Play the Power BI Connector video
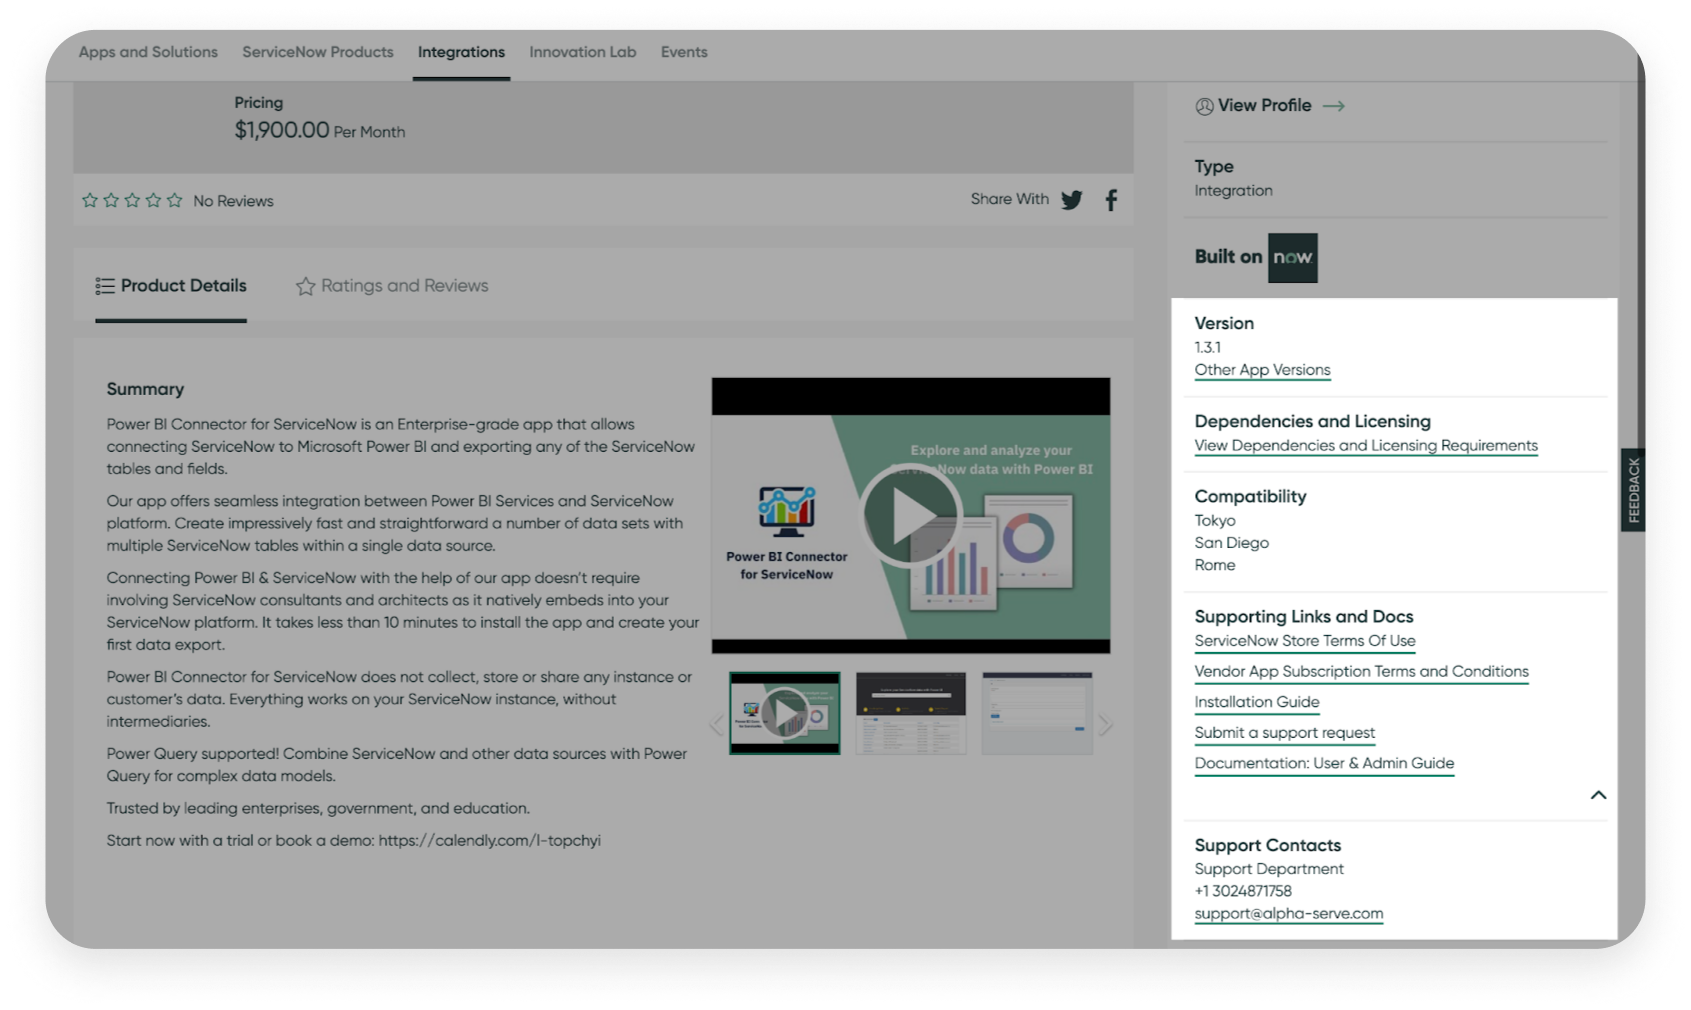 click(x=910, y=516)
